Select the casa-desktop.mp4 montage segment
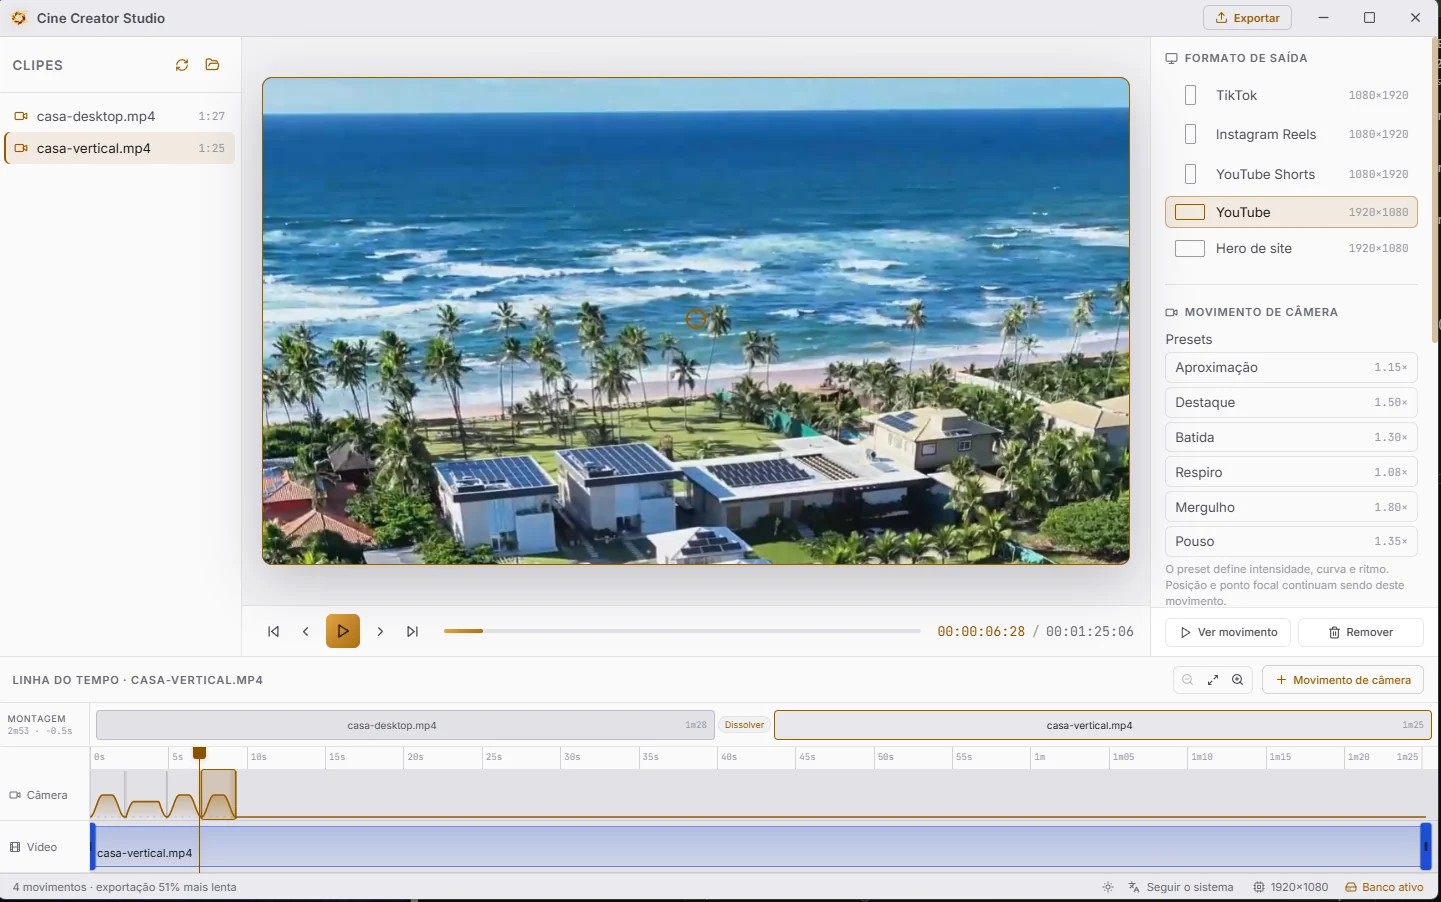Viewport: 1441px width, 902px height. pos(405,725)
